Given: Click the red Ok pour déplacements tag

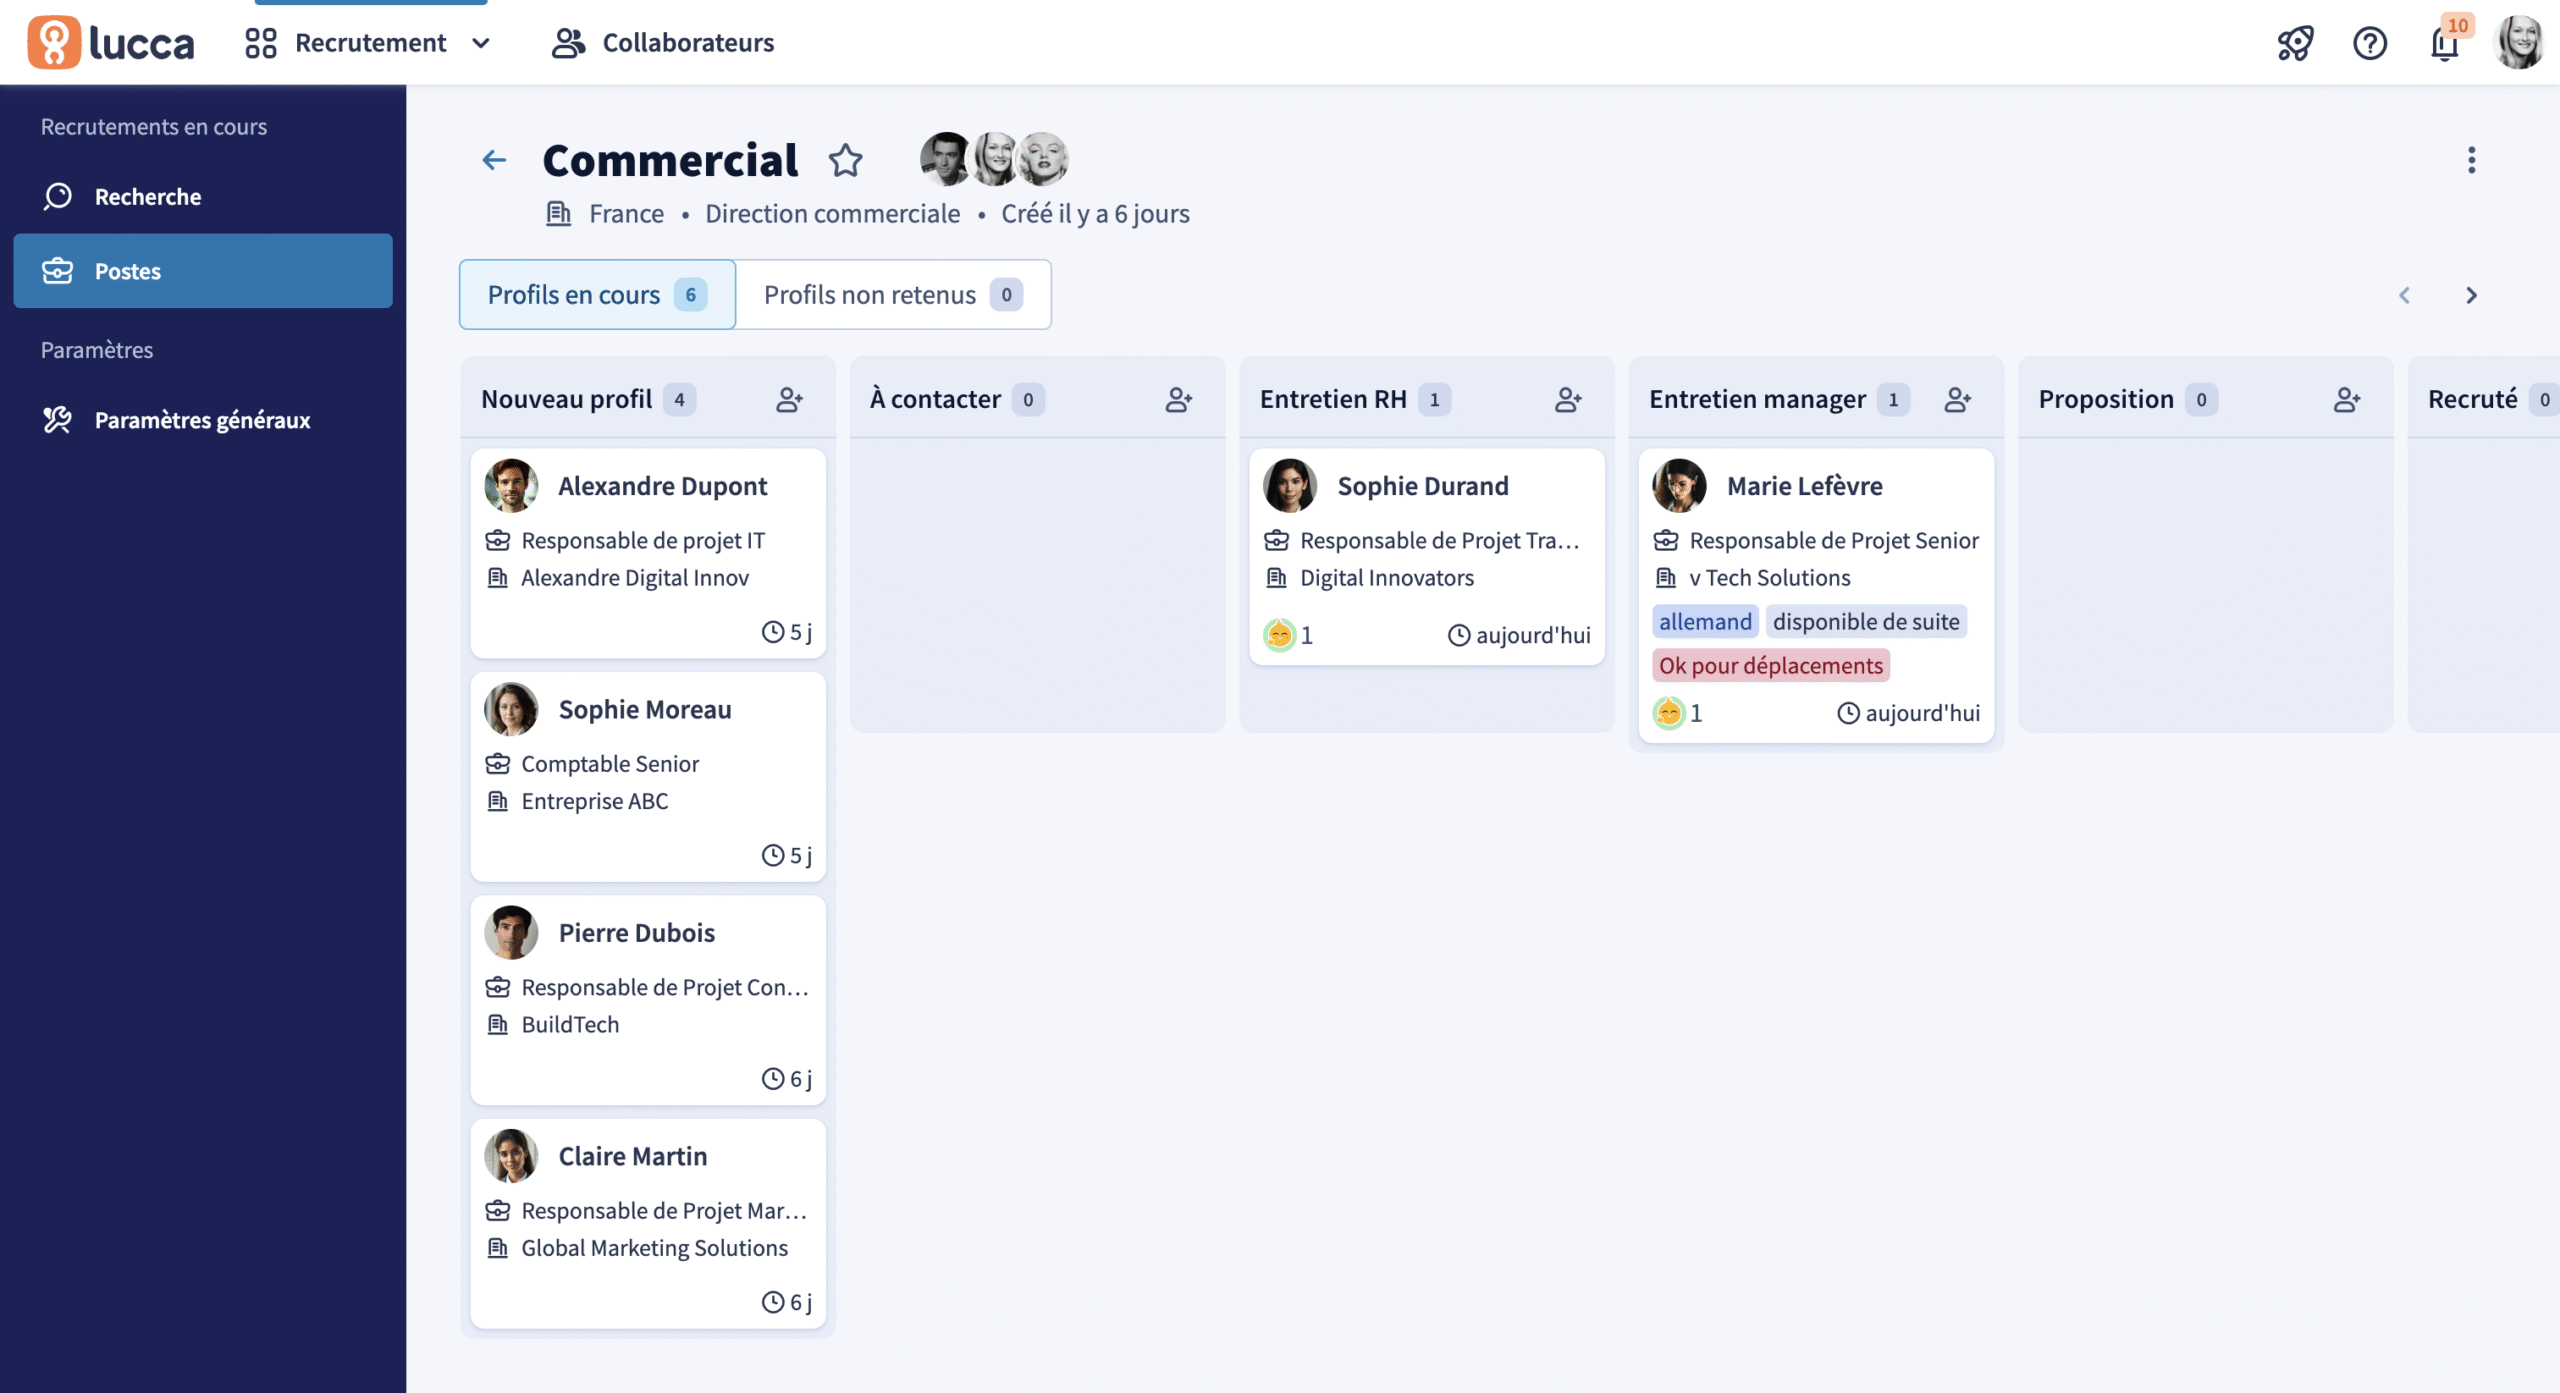Looking at the screenshot, I should 1770,666.
